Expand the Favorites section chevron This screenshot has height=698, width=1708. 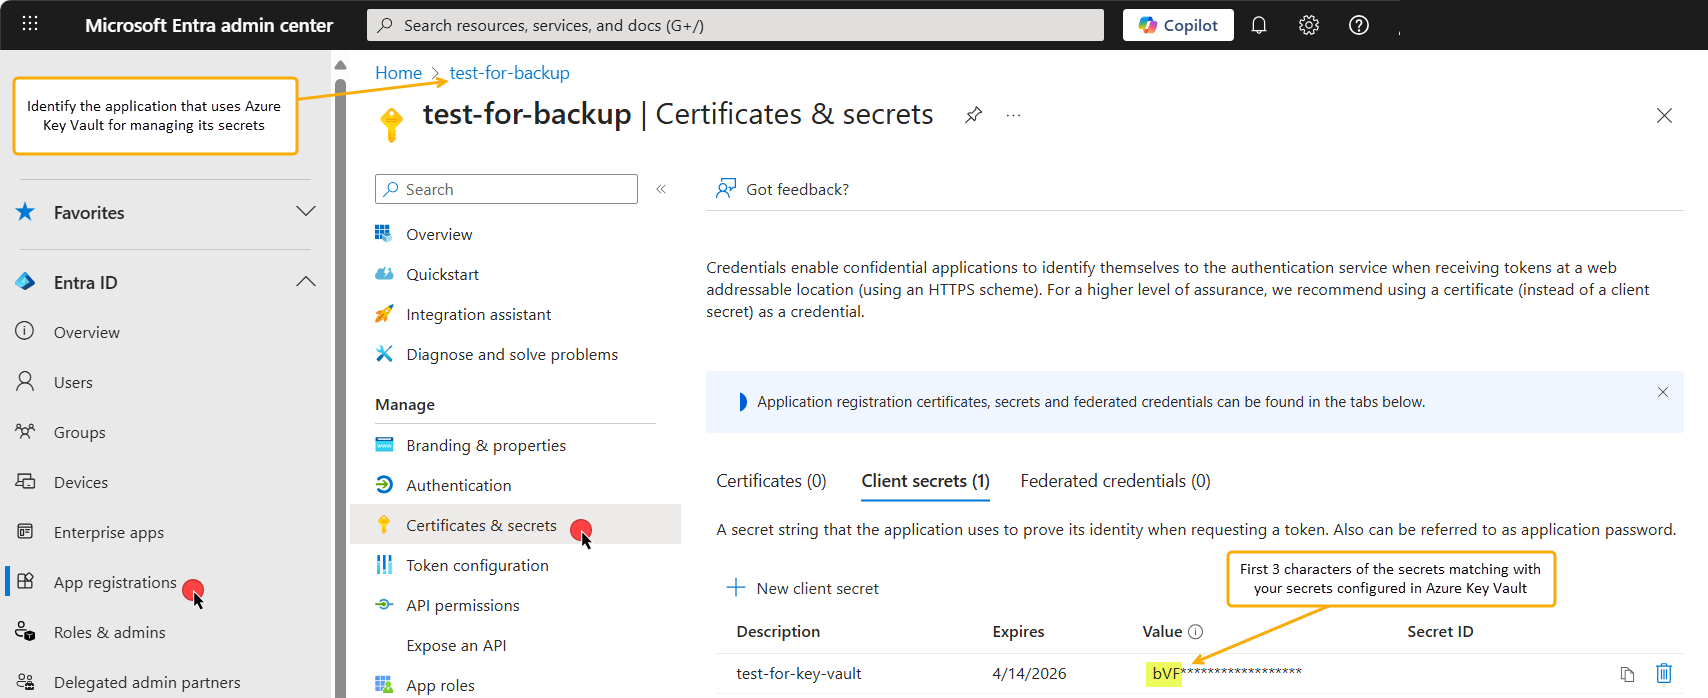coord(306,211)
